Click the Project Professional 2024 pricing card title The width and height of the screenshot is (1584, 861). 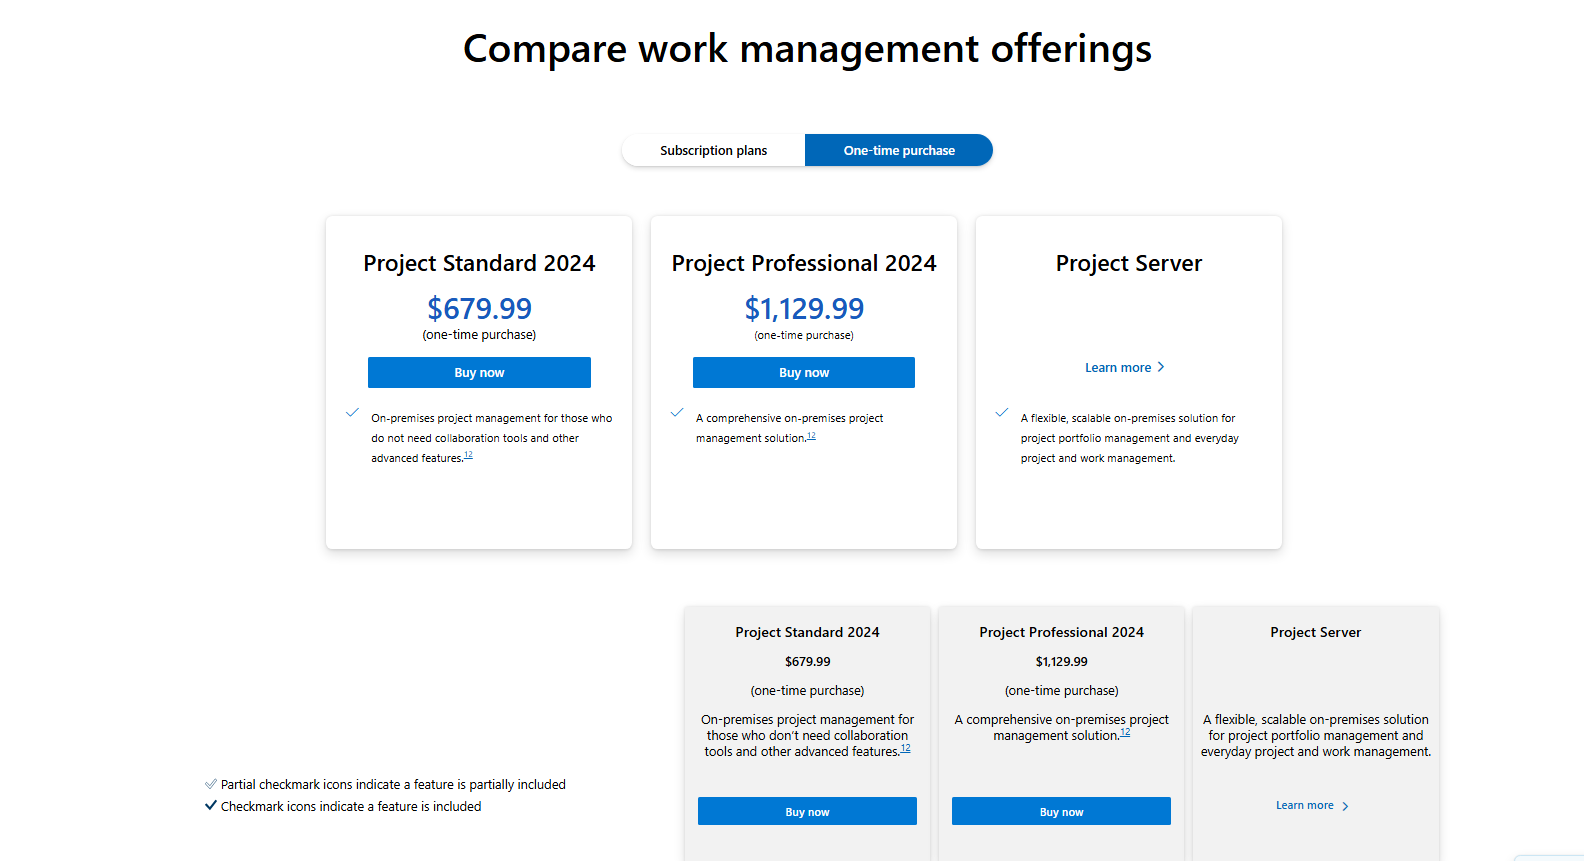[804, 263]
